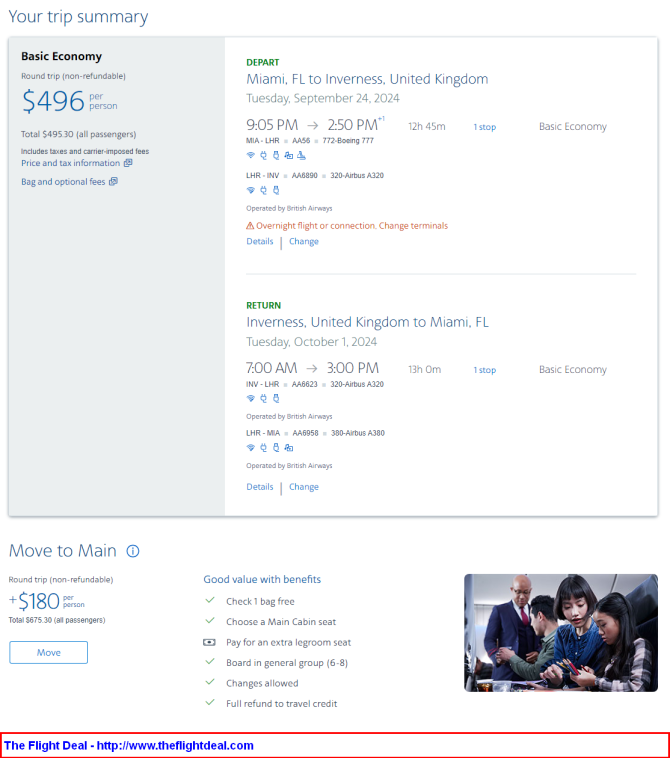Click the lie-flat seat icon for flight AA56
670x758 pixels.
(301, 155)
